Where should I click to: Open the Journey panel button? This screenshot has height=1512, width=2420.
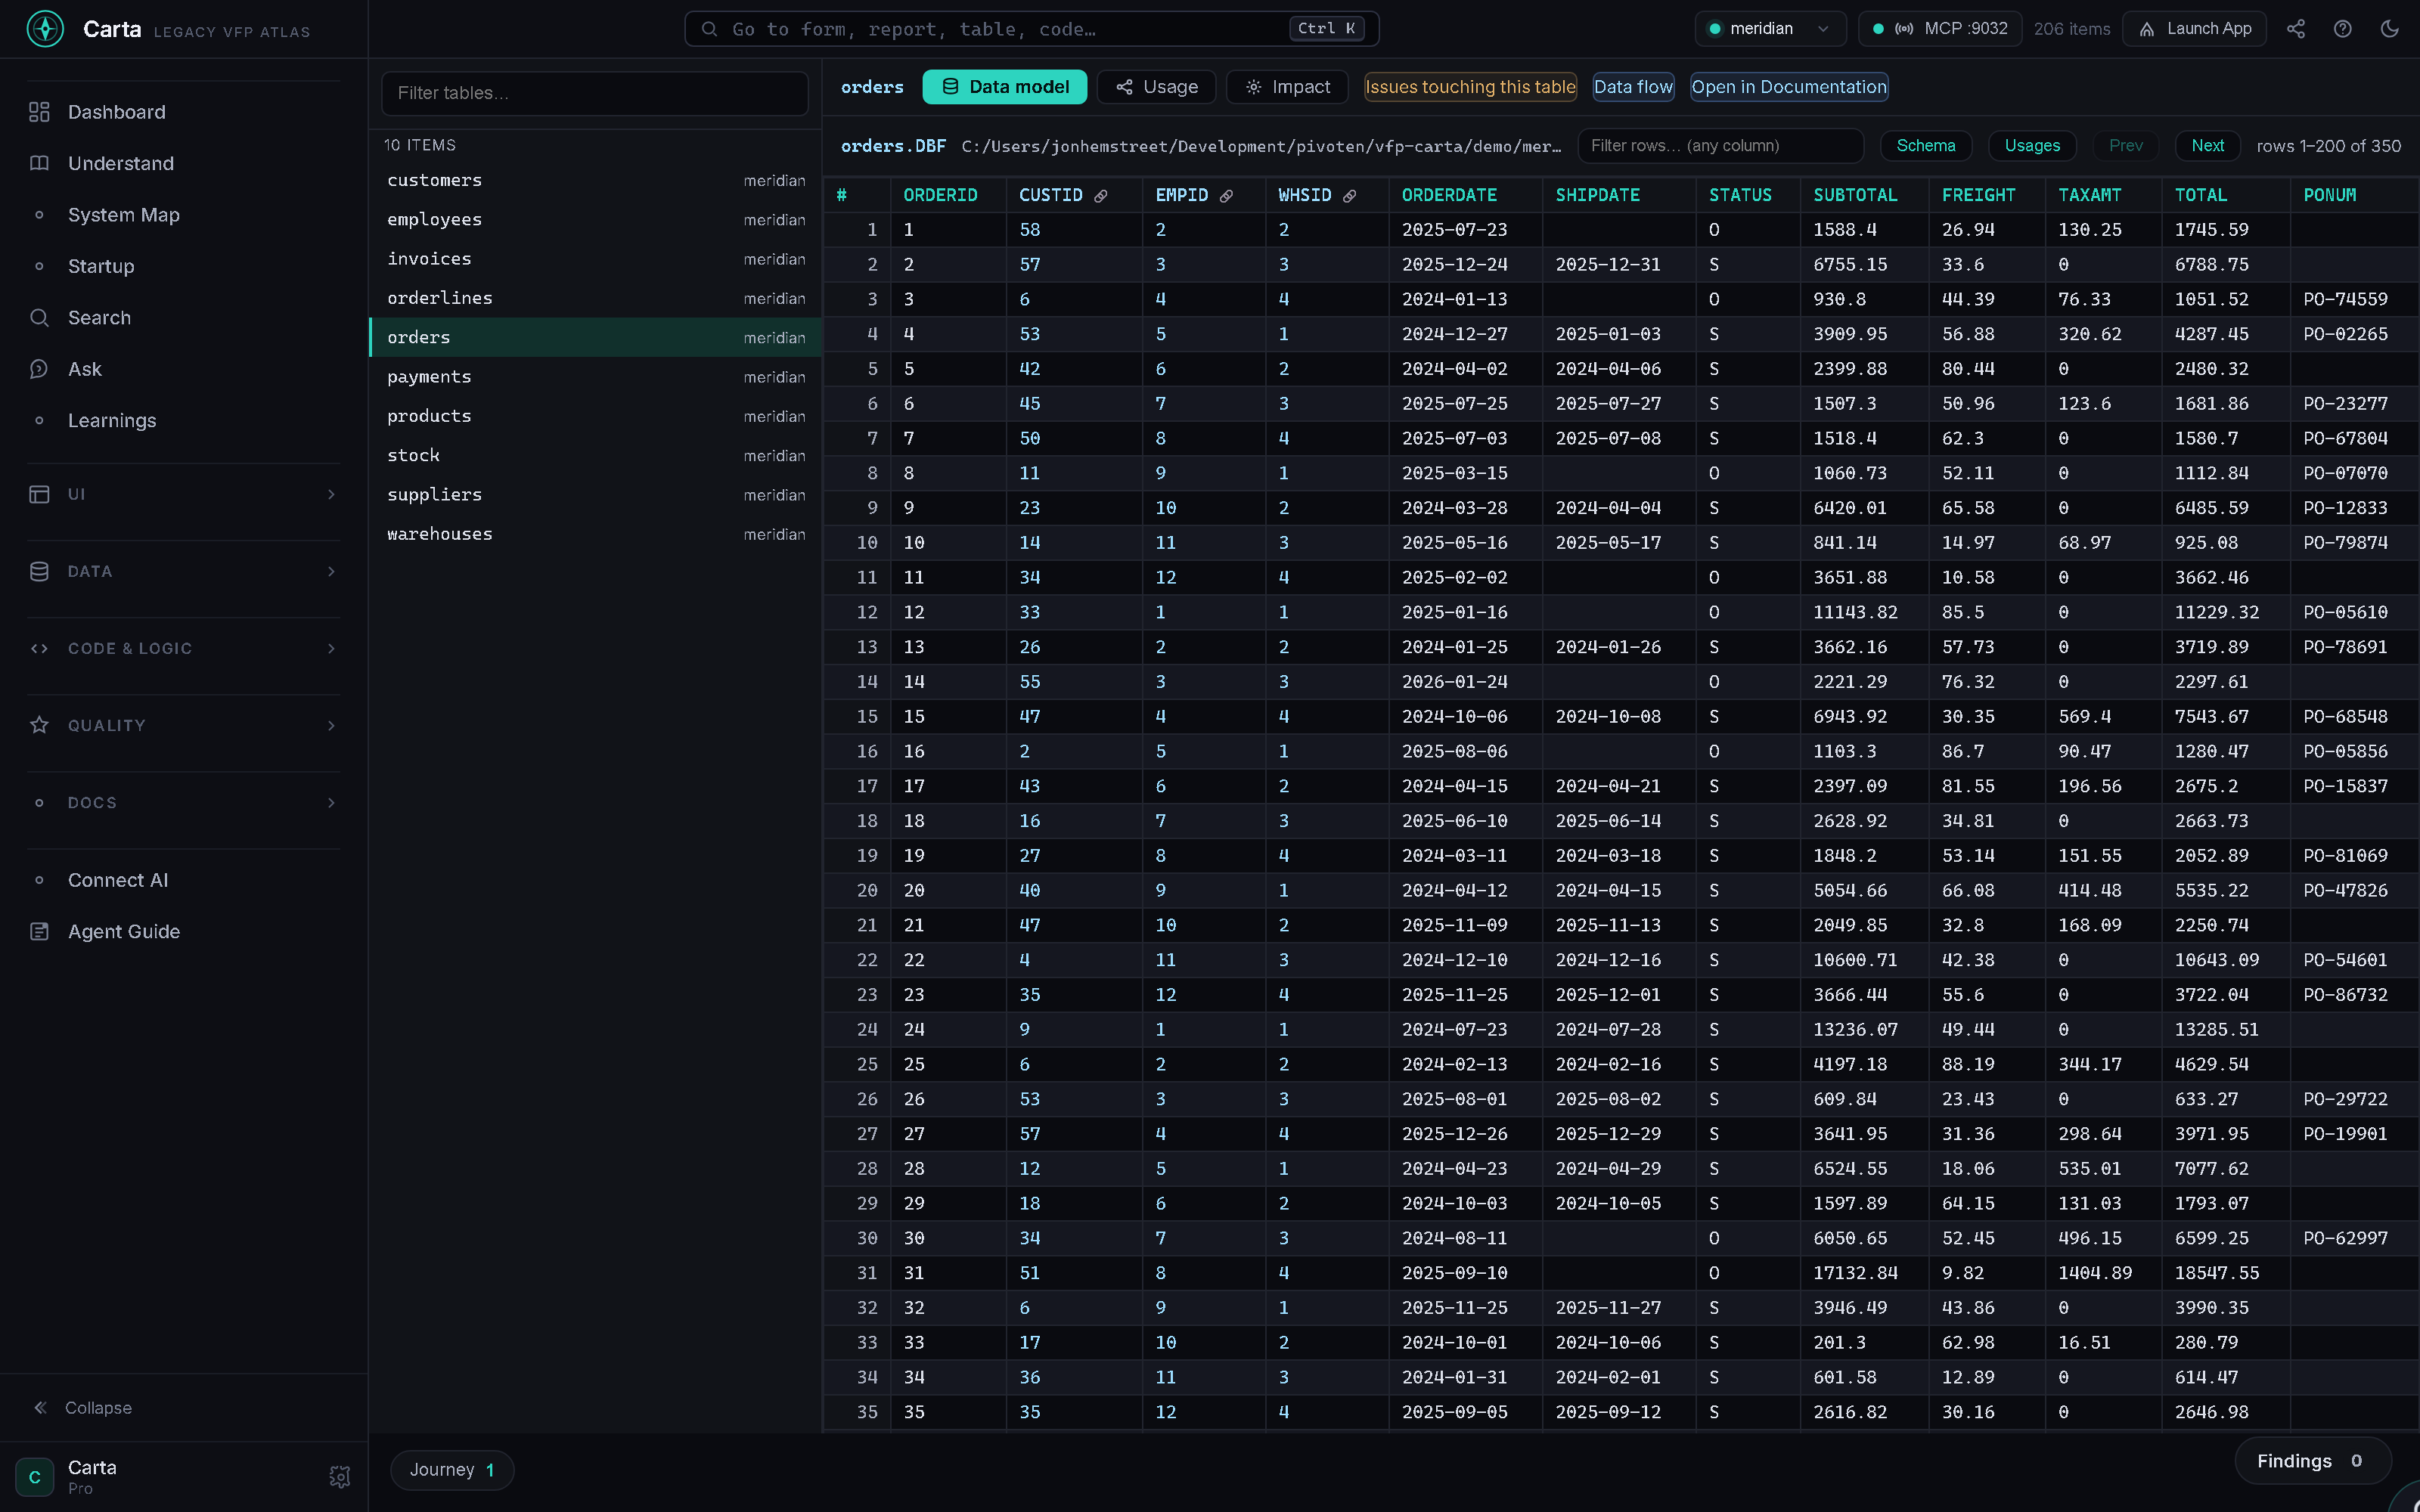click(451, 1469)
